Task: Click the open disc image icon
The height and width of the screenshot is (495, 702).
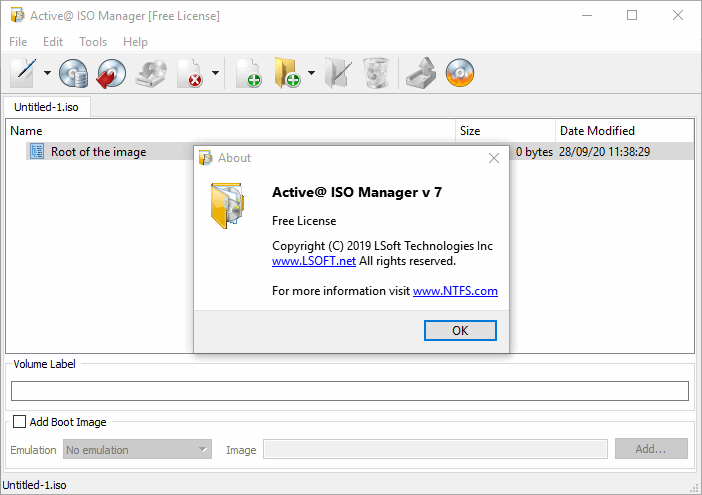Action: 73,73
